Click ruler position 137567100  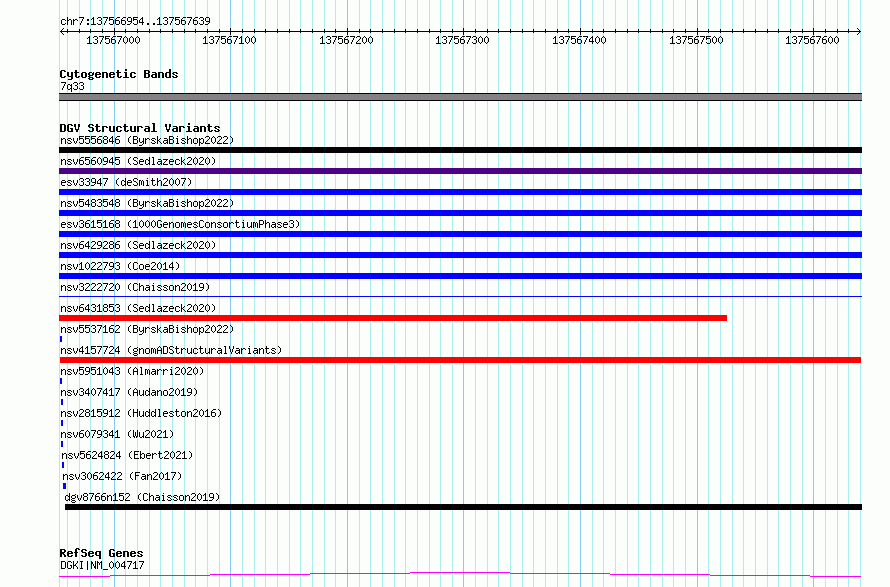(229, 40)
